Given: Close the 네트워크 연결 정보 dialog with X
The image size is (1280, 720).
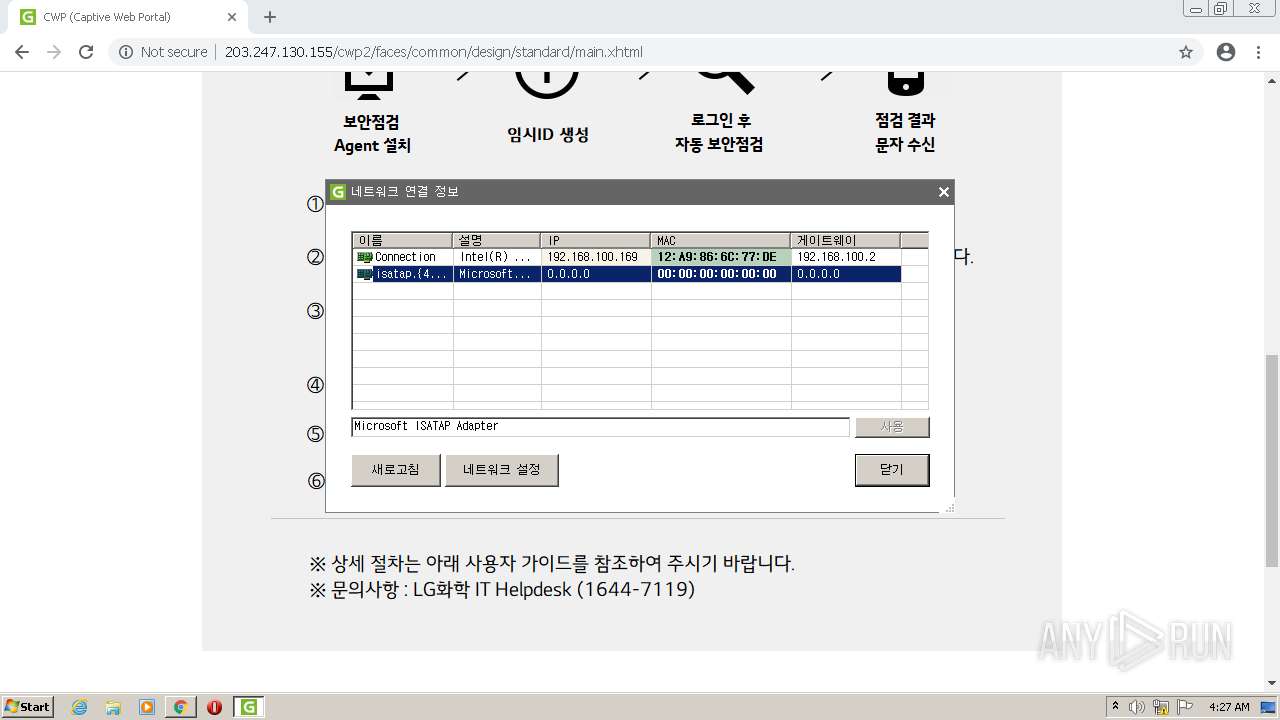Looking at the screenshot, I should (x=943, y=192).
